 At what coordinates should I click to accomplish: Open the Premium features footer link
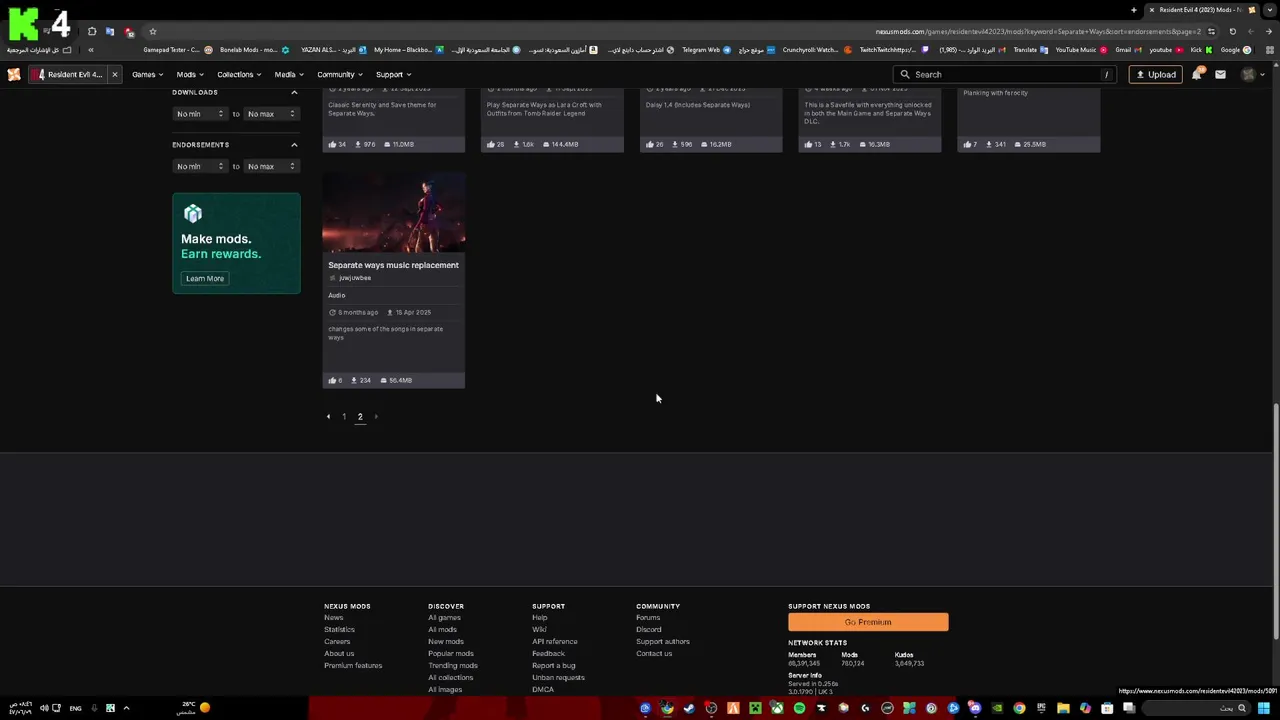(353, 665)
